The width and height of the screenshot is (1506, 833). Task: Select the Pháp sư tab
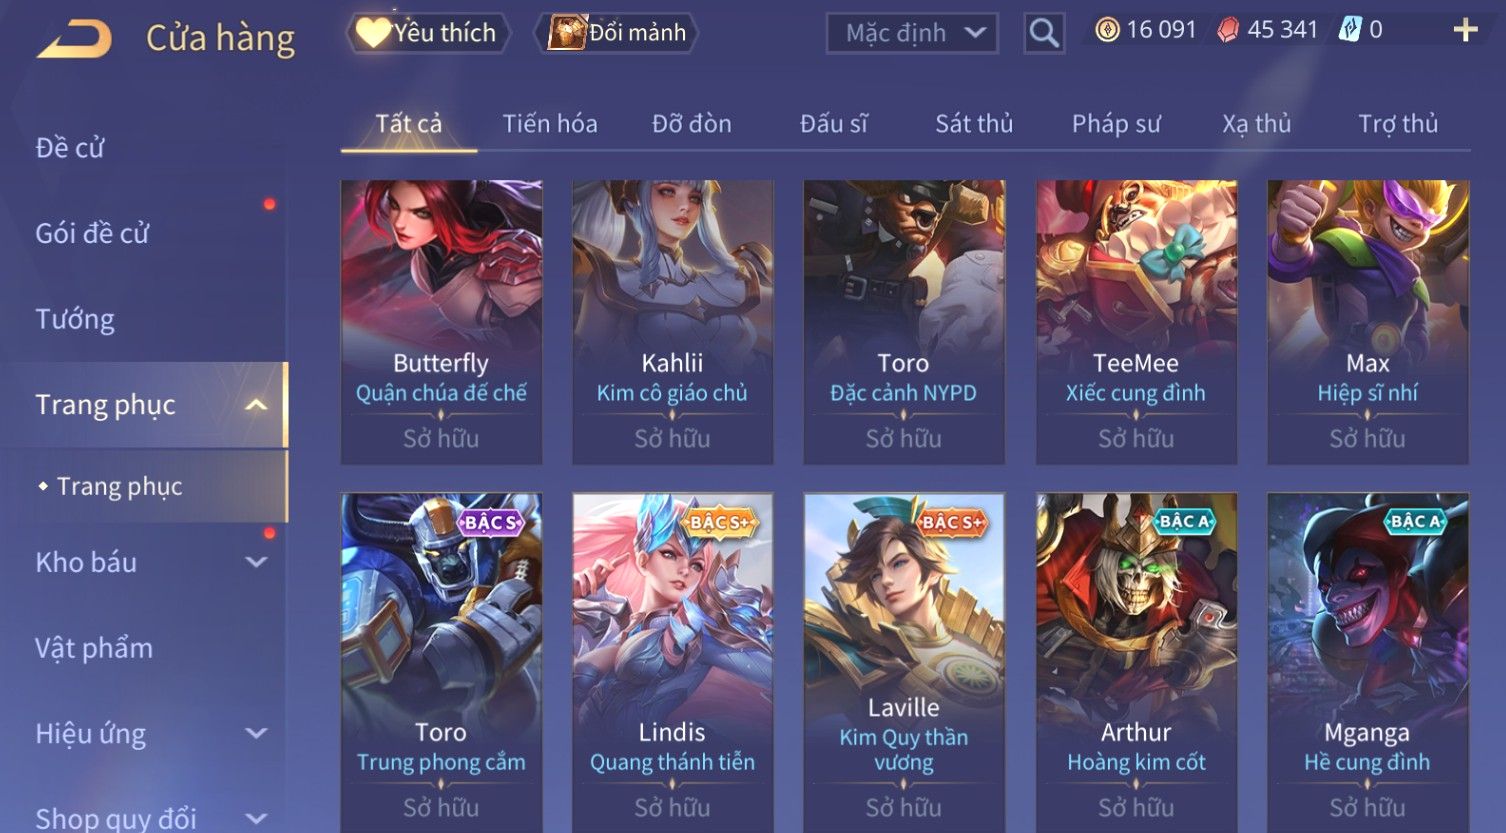coord(1116,124)
